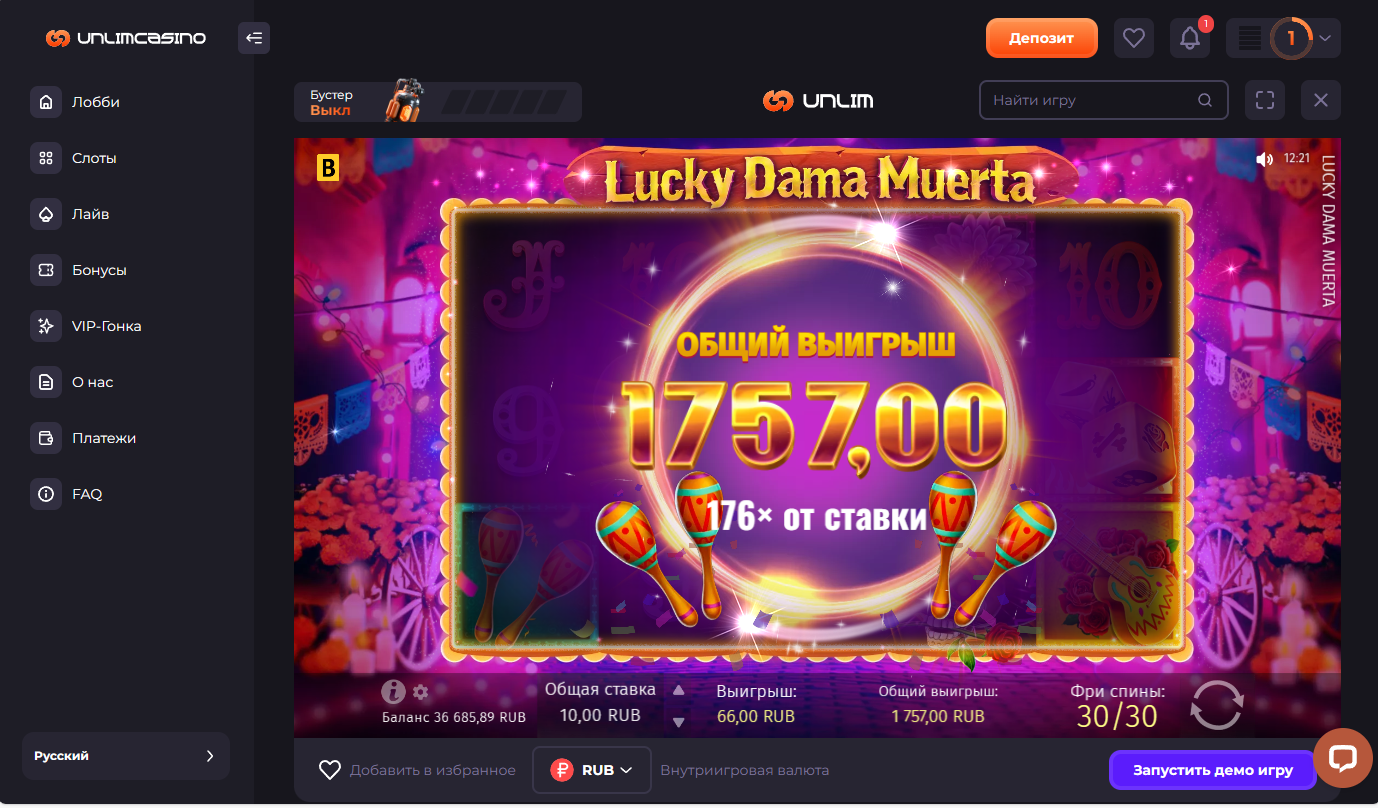Image resolution: width=1378 pixels, height=808 pixels.
Task: Expand the Русский language selector
Action: pos(126,756)
